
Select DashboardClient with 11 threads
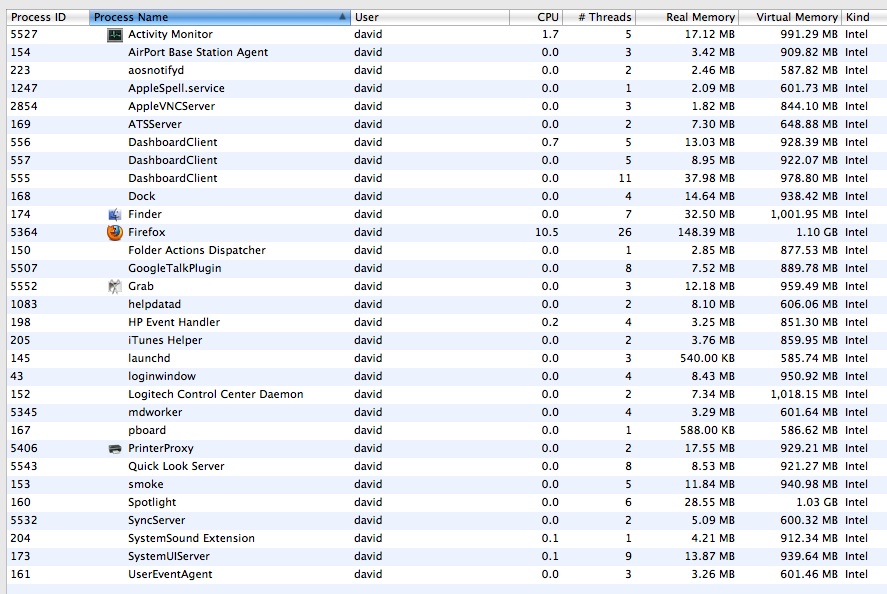click(173, 178)
